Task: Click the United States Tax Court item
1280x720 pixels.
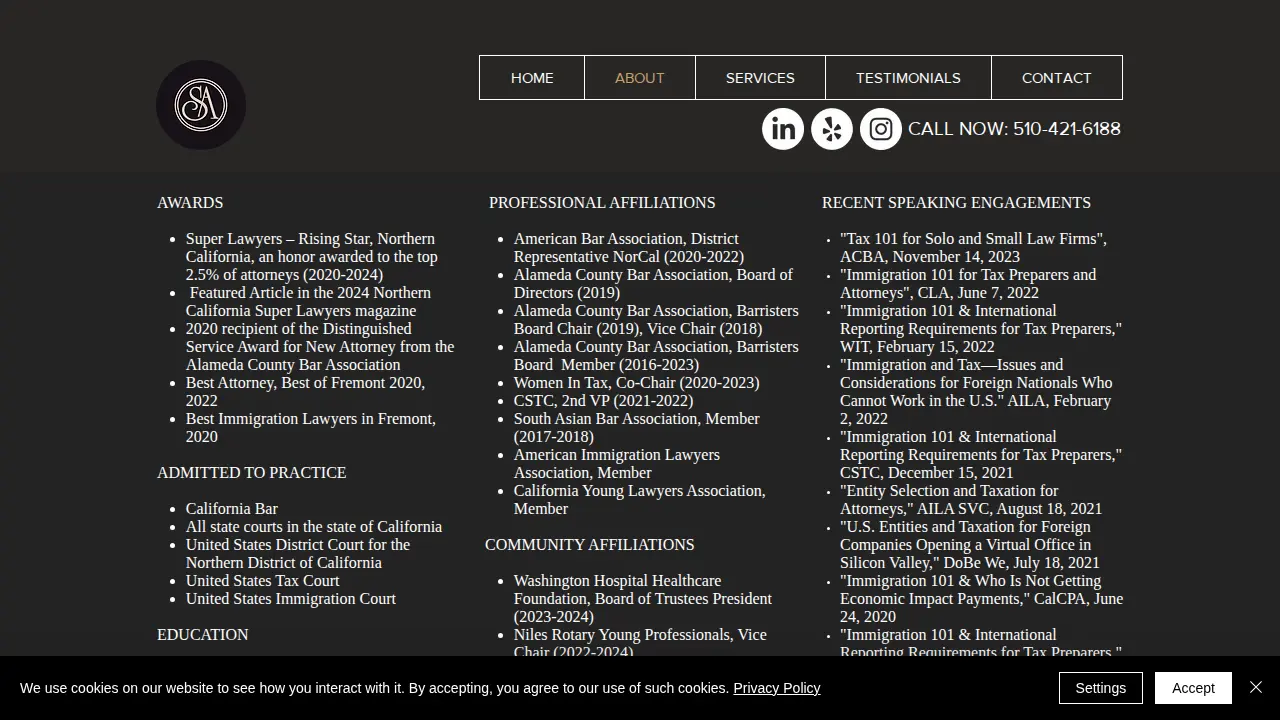Action: click(x=263, y=581)
